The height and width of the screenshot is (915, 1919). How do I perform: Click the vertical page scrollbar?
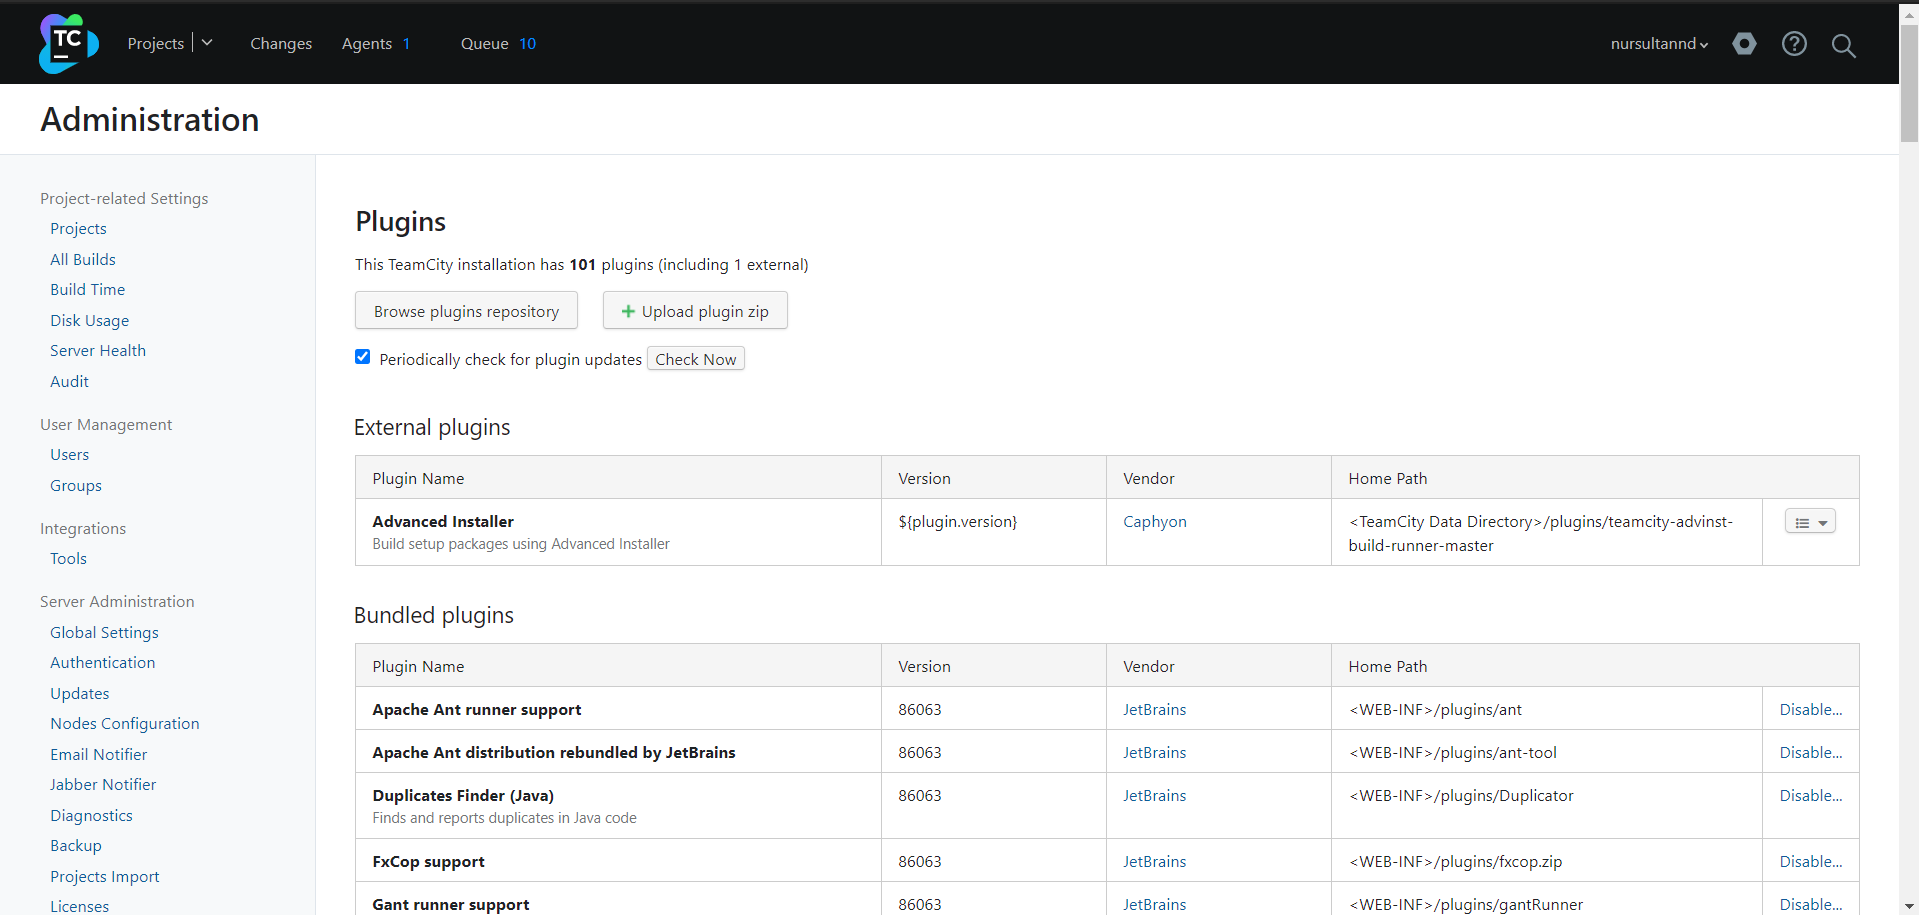point(1909,85)
